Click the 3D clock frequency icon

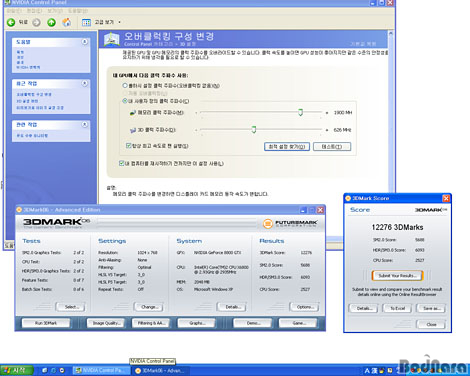[133, 130]
